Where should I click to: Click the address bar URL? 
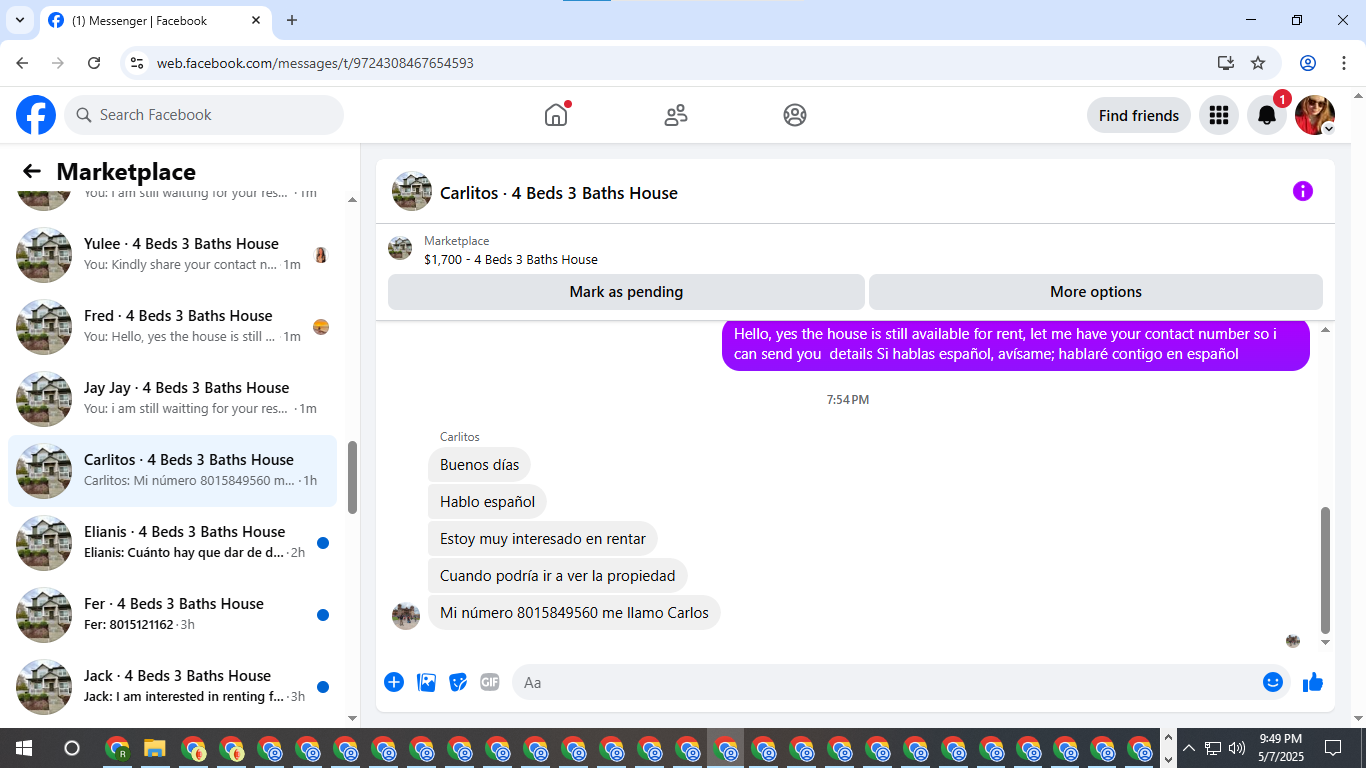click(315, 63)
